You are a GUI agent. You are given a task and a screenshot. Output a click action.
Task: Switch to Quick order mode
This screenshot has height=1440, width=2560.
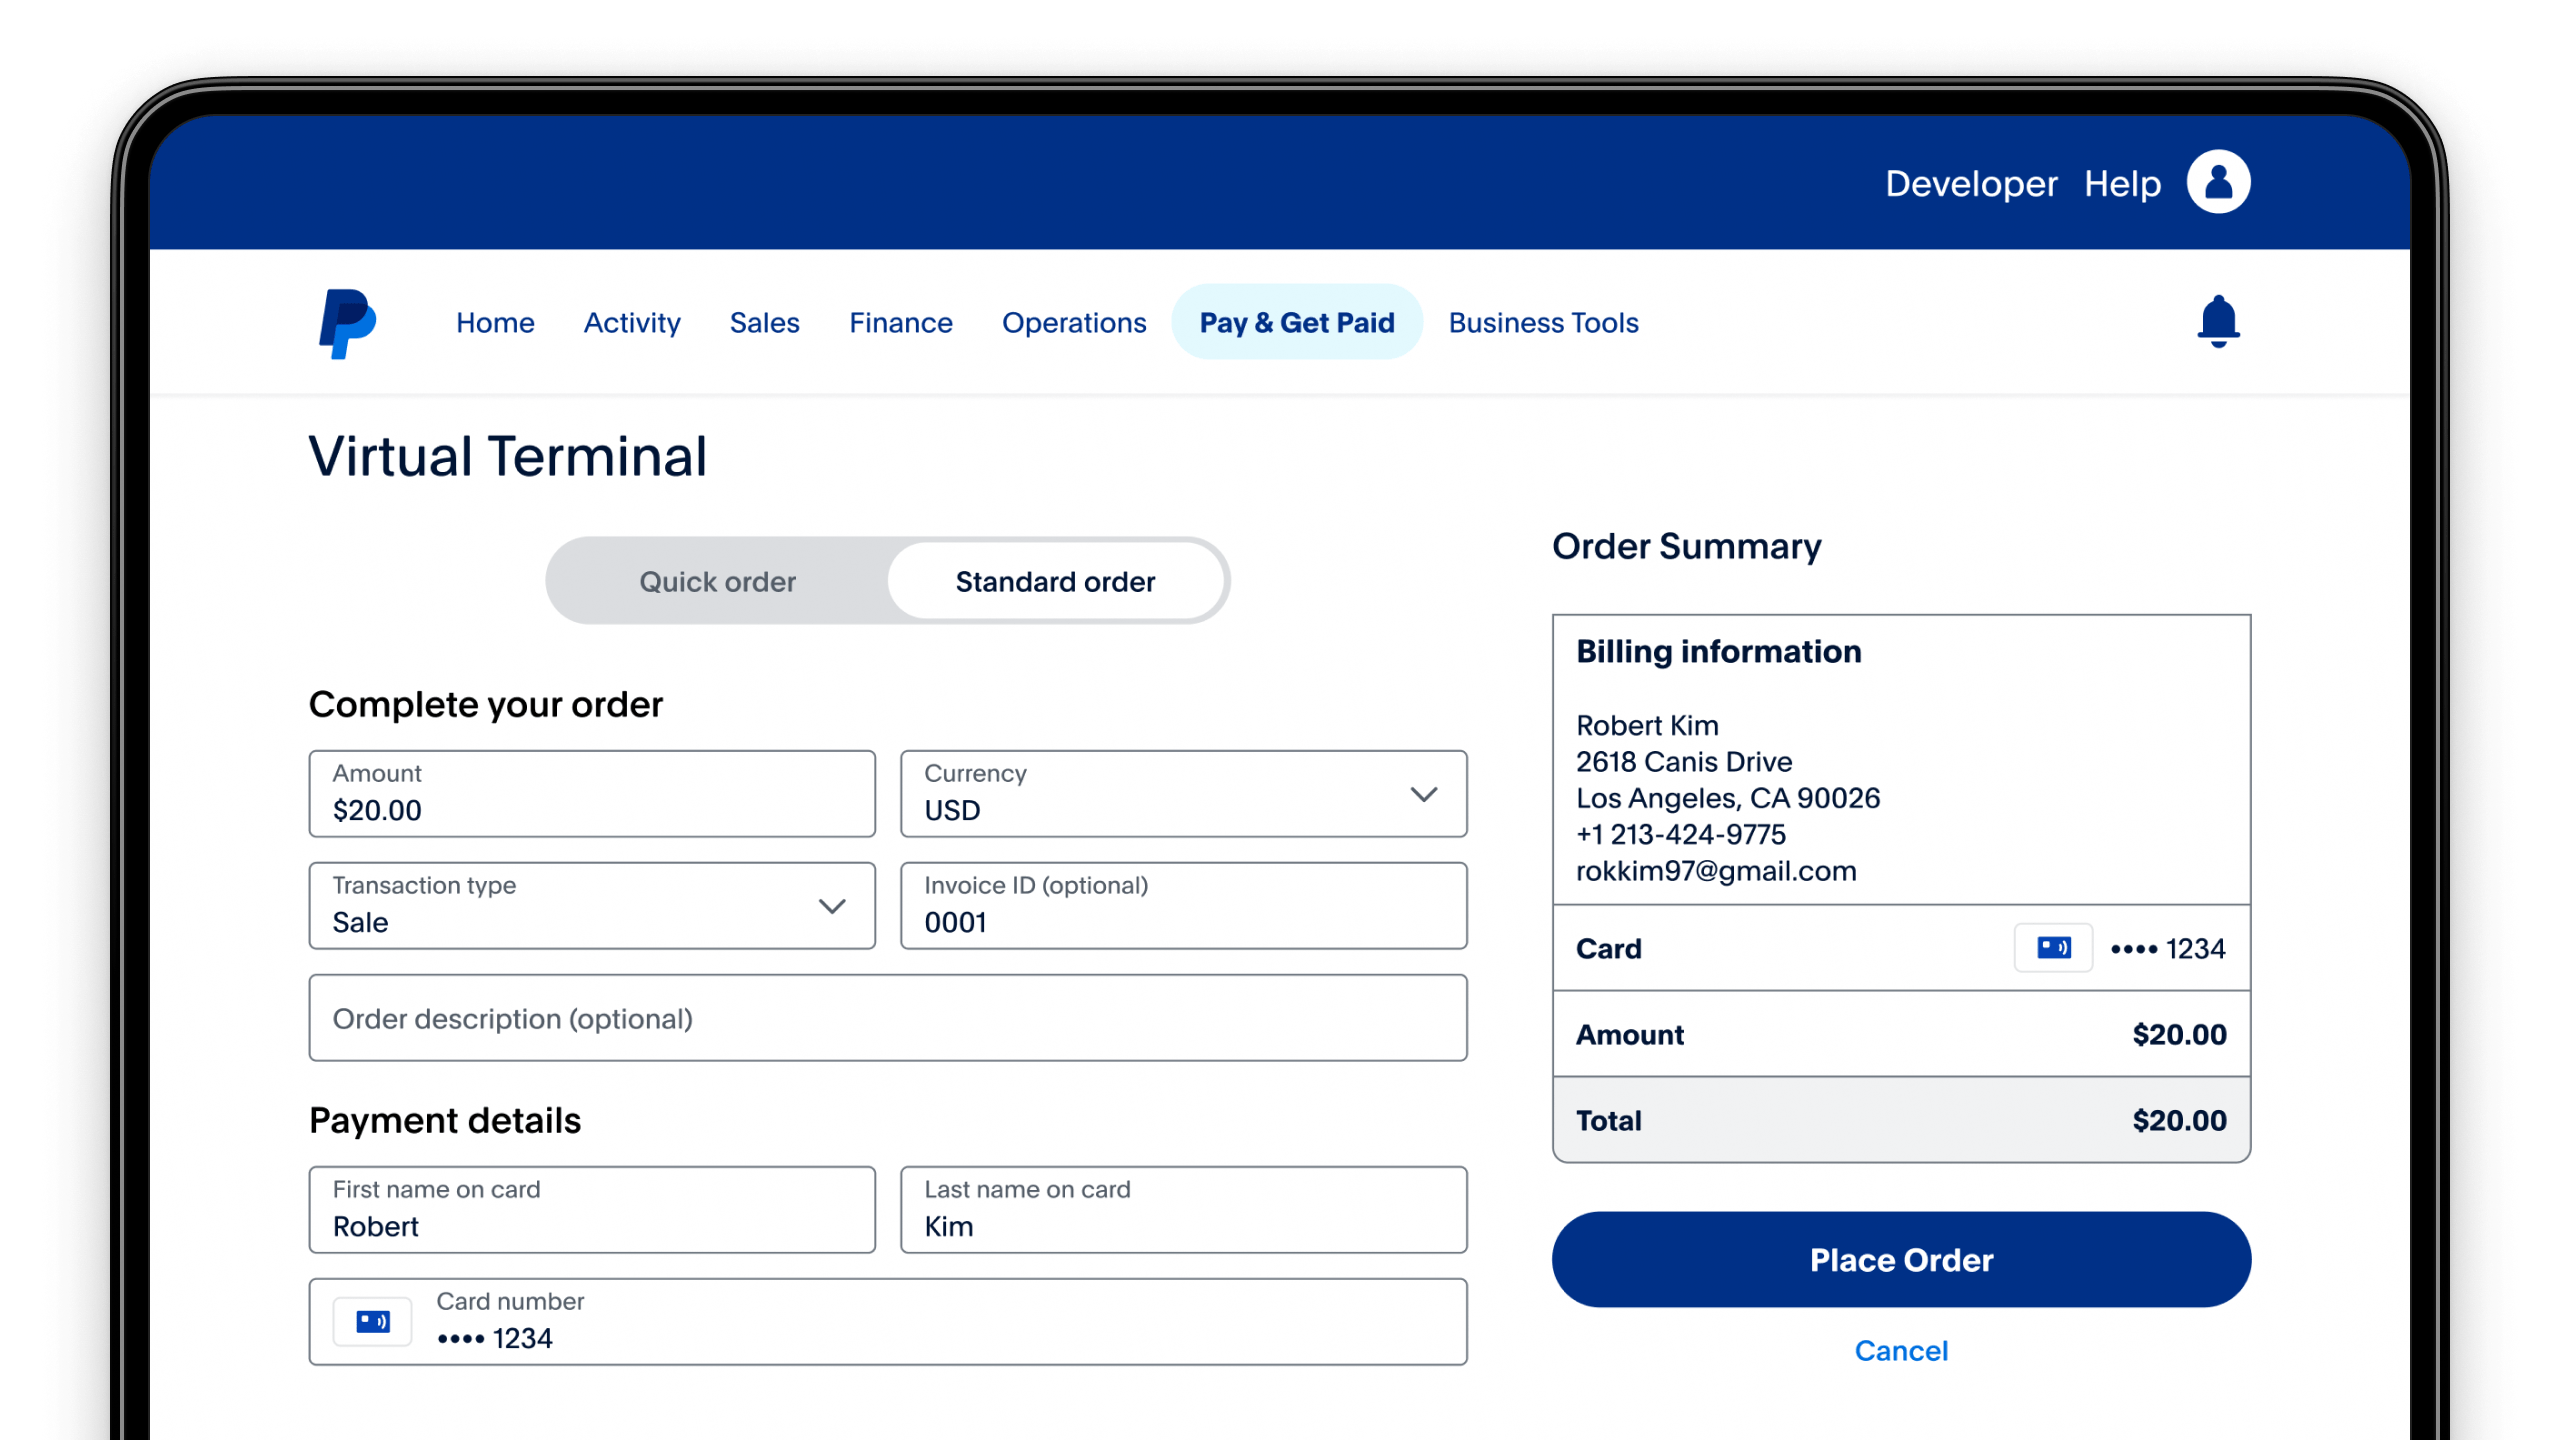(717, 582)
